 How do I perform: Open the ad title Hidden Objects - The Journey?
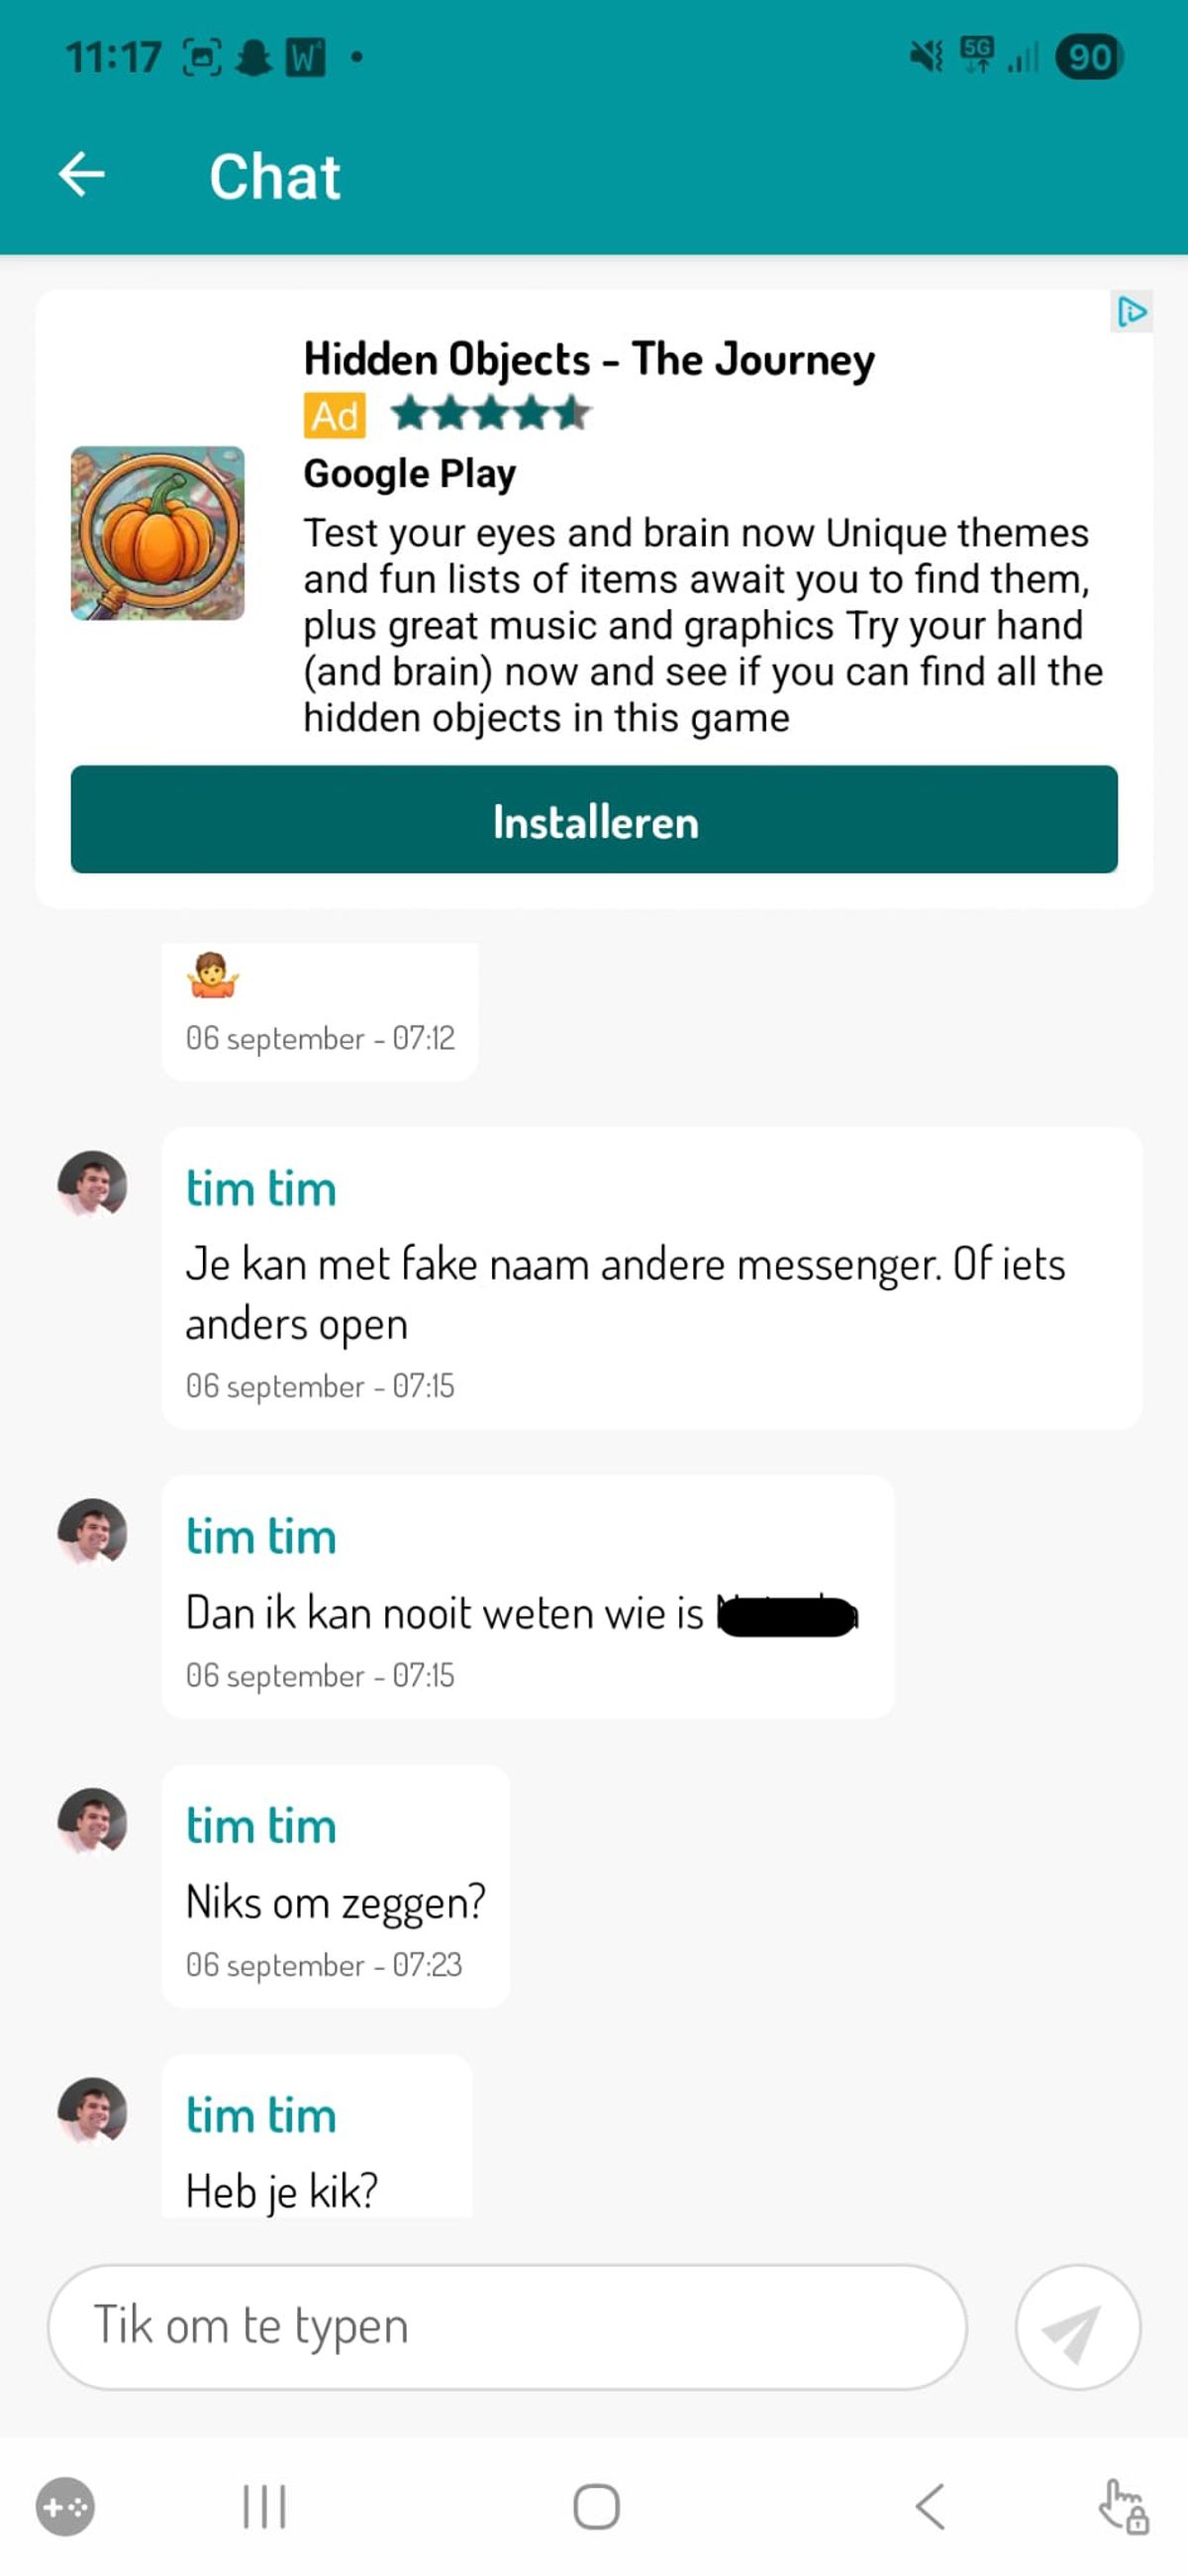pyautogui.click(x=589, y=359)
